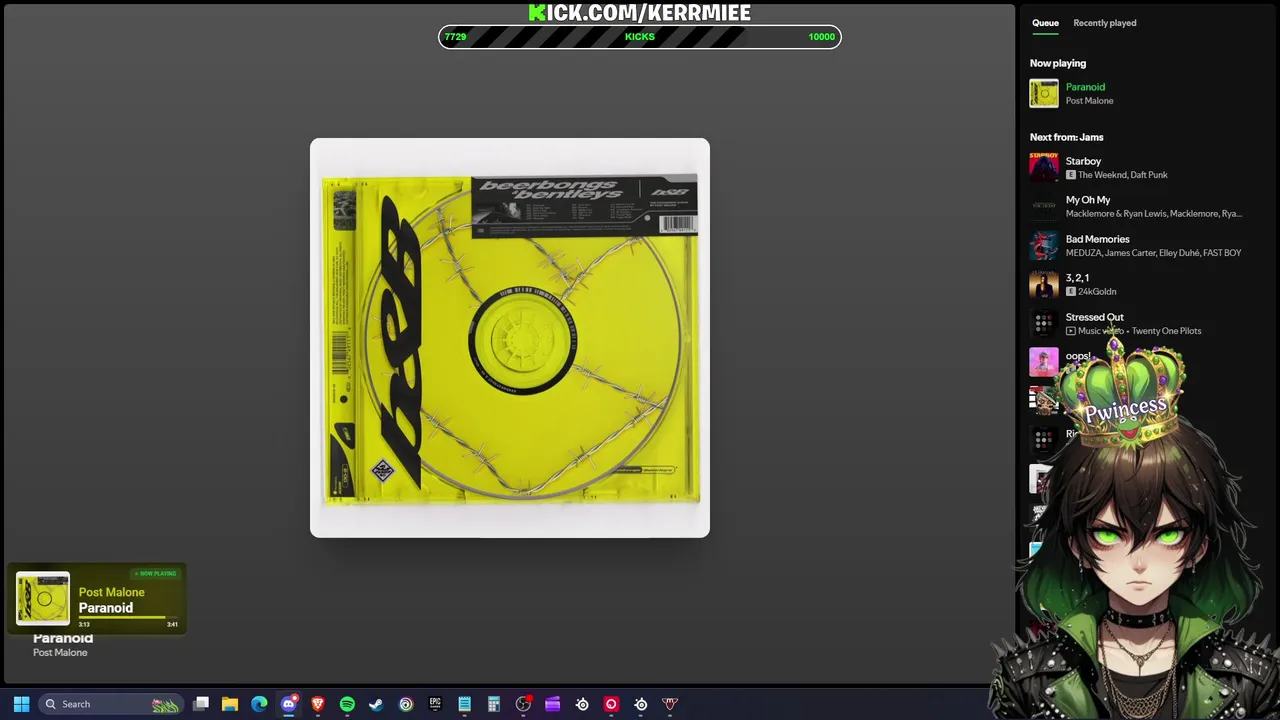1280x720 pixels.
Task: Open Brave browser from the taskbar
Action: (x=318, y=704)
